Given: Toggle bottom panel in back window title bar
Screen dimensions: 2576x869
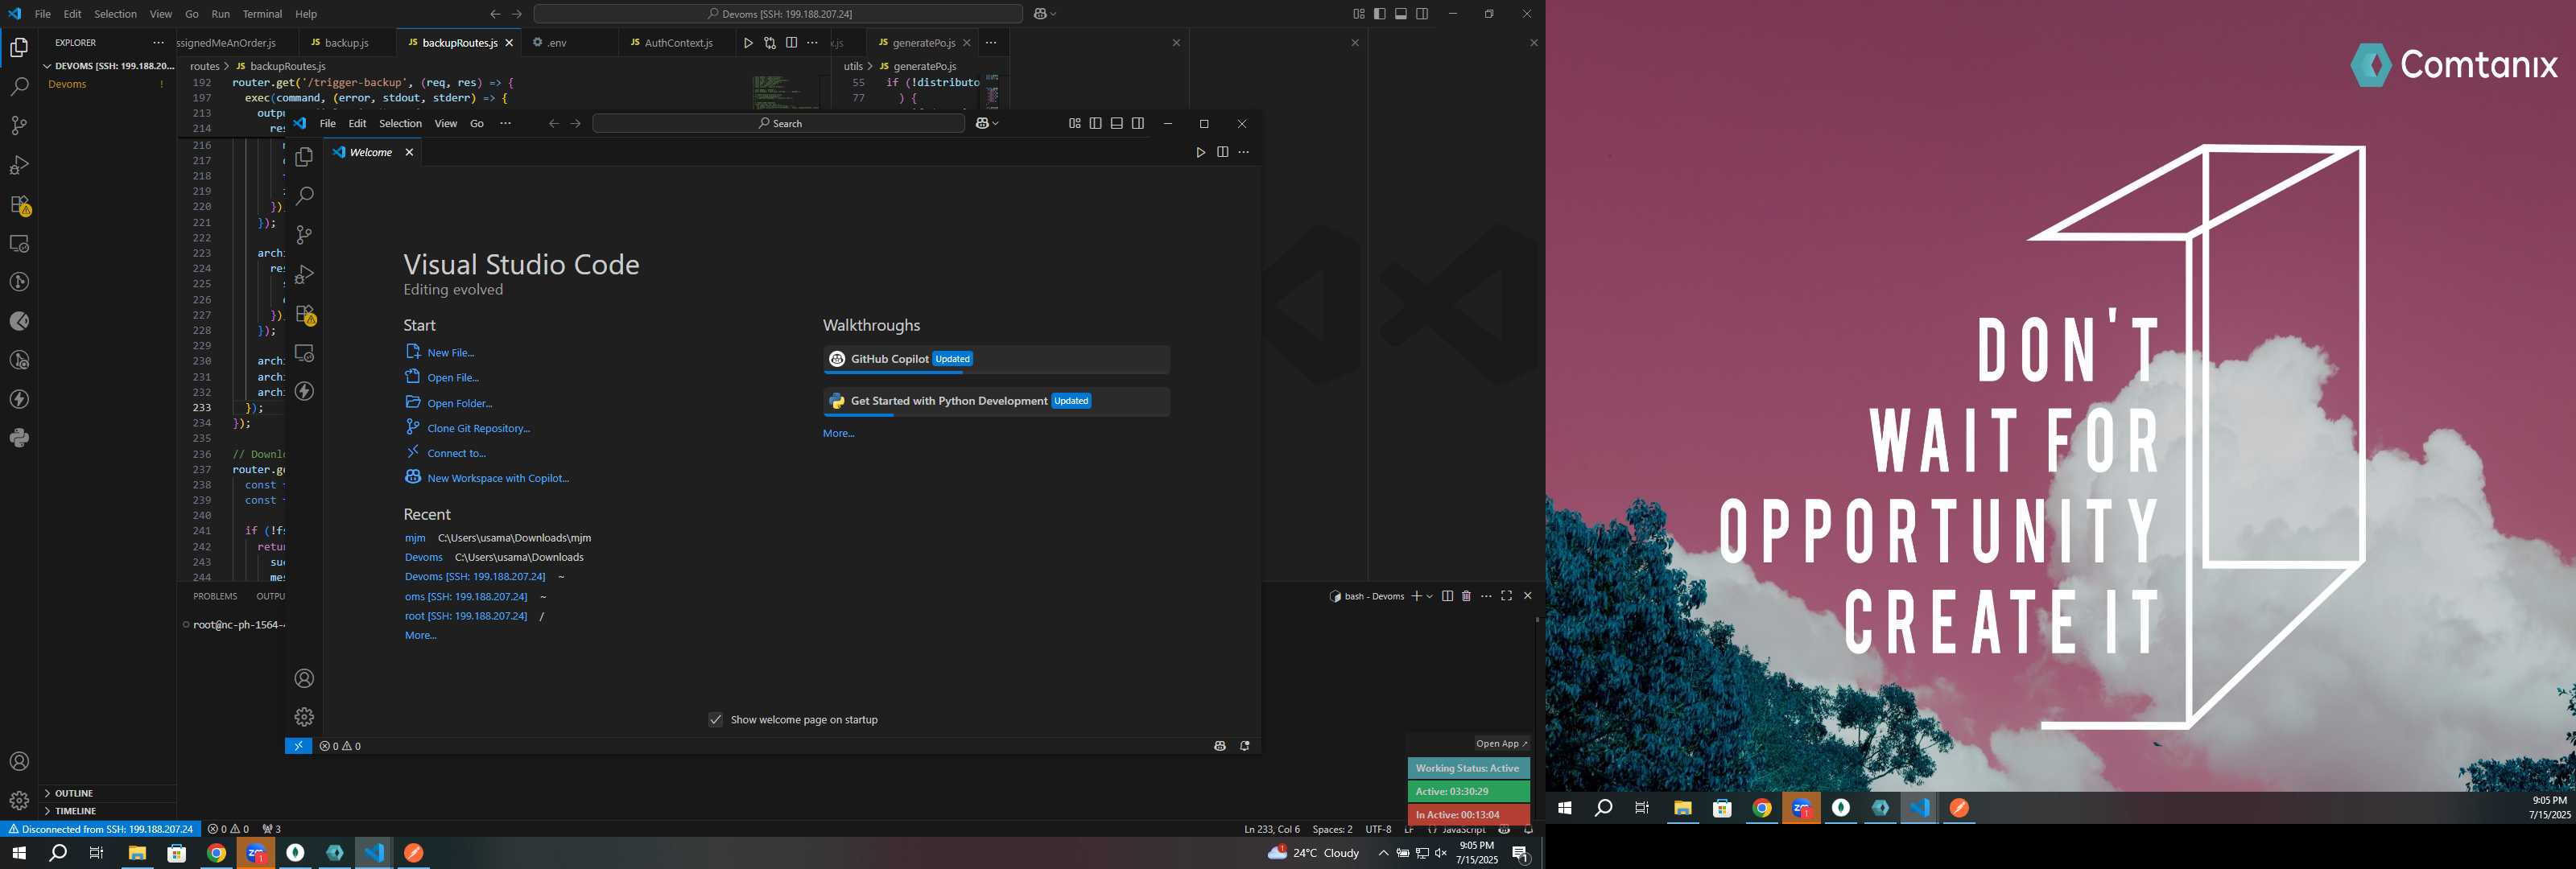Looking at the screenshot, I should 1401,14.
